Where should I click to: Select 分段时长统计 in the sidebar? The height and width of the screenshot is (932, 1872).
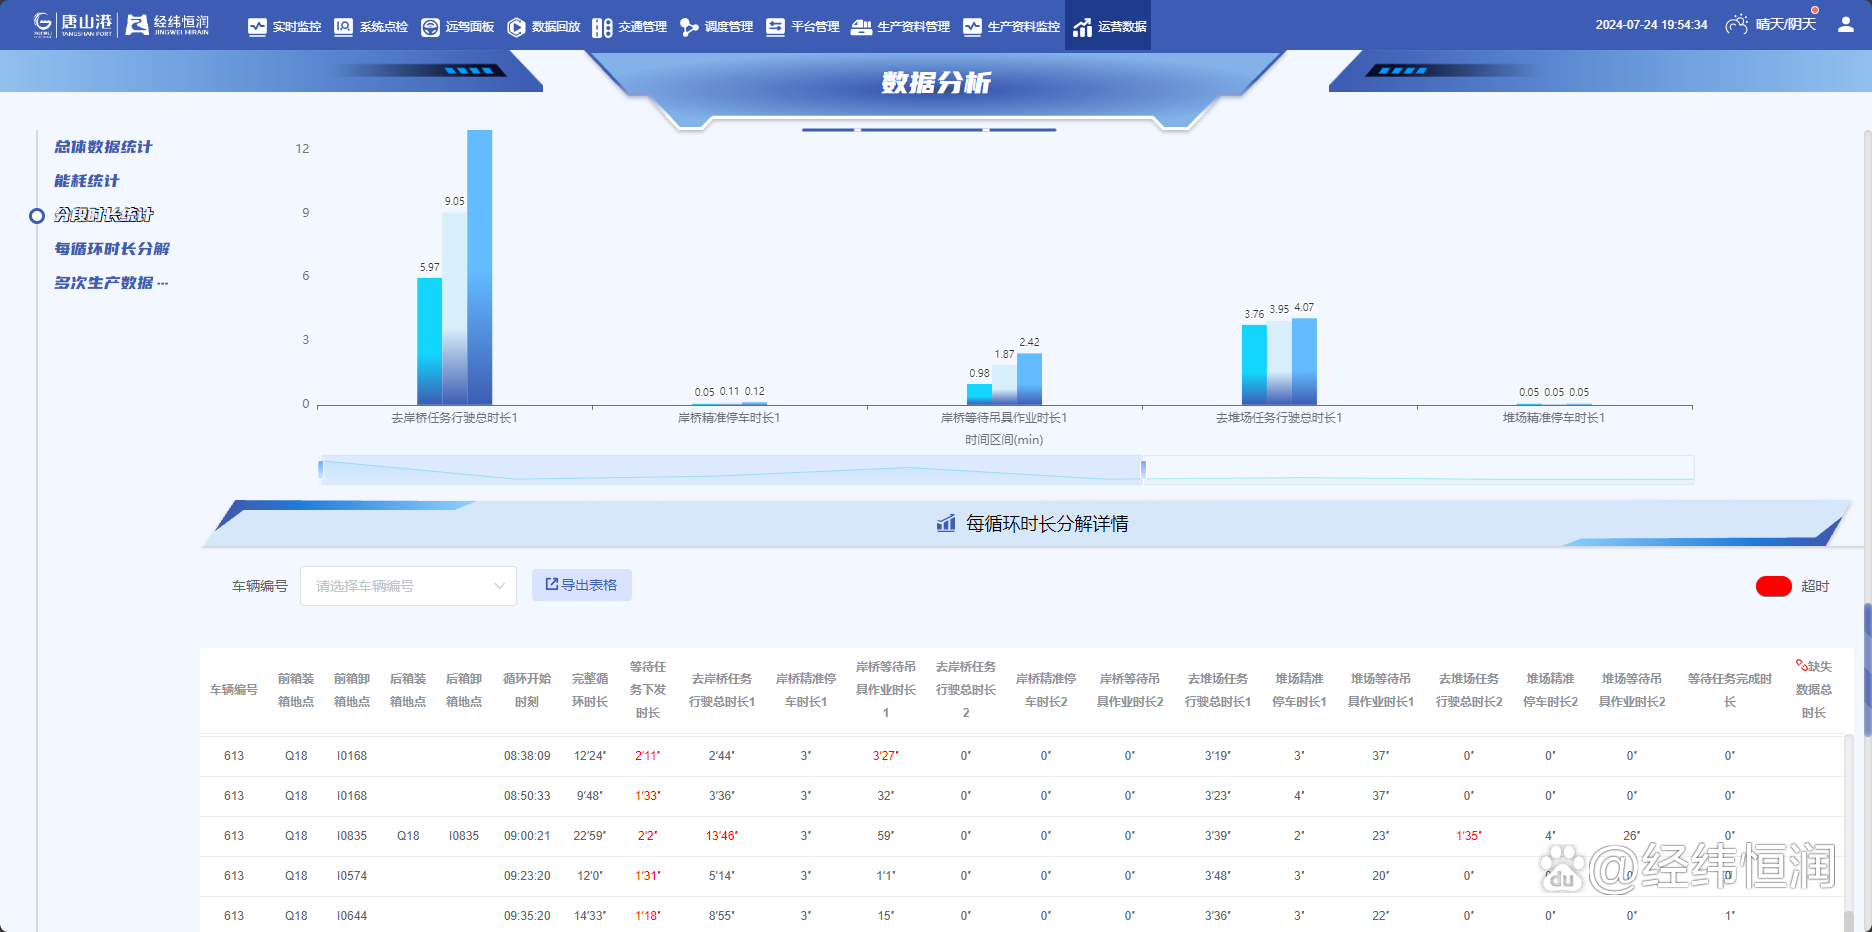pyautogui.click(x=103, y=215)
